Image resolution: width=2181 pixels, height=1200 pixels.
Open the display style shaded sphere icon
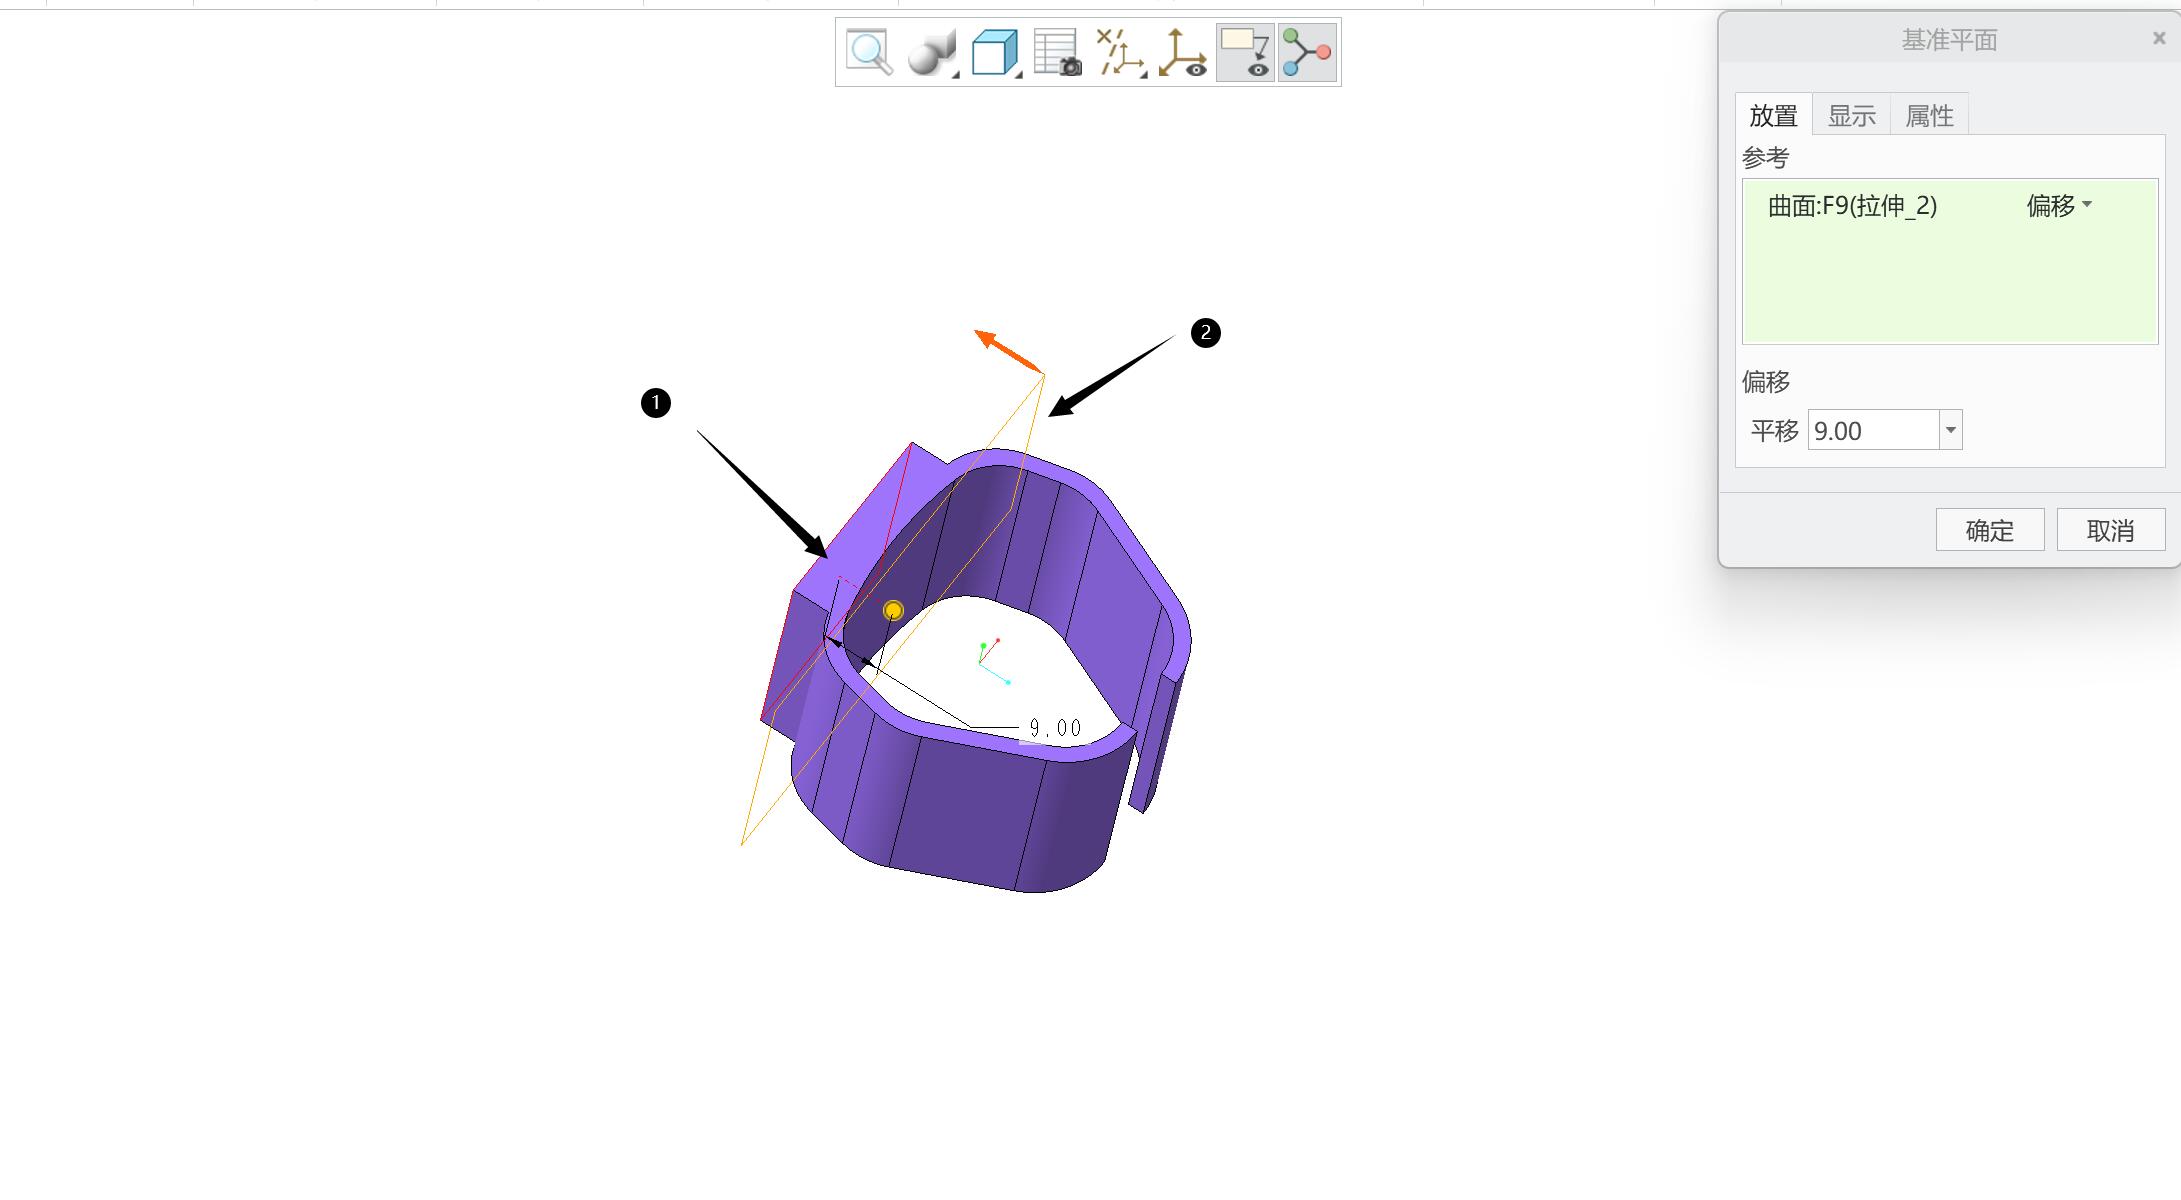(x=932, y=52)
